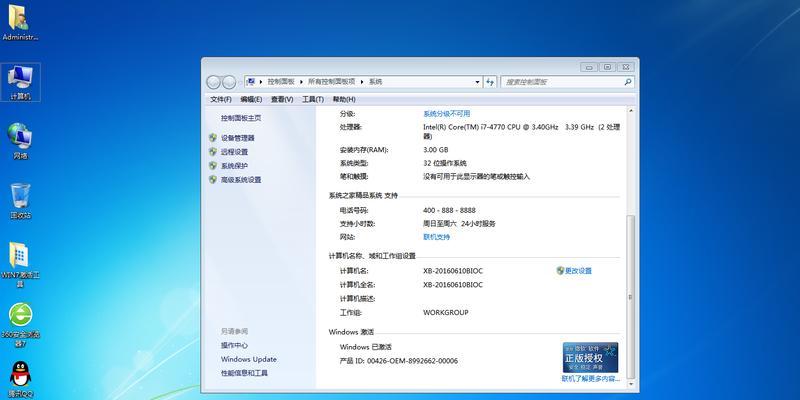
Task: Click the refresh button beside address bar
Action: point(490,82)
